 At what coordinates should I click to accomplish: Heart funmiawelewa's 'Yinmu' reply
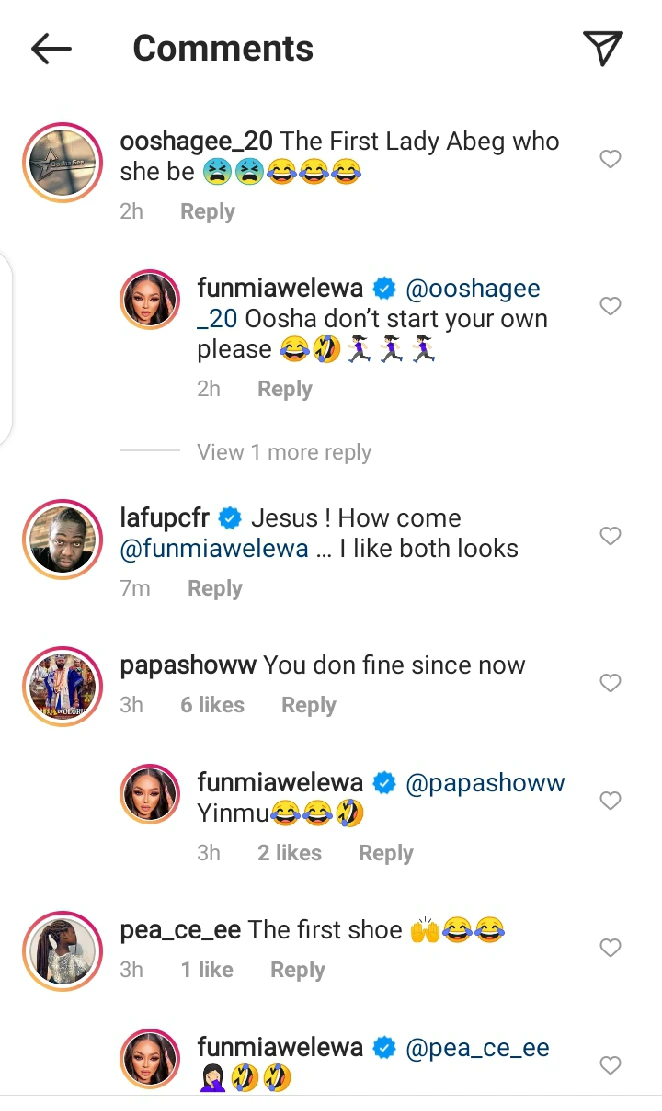pos(610,800)
